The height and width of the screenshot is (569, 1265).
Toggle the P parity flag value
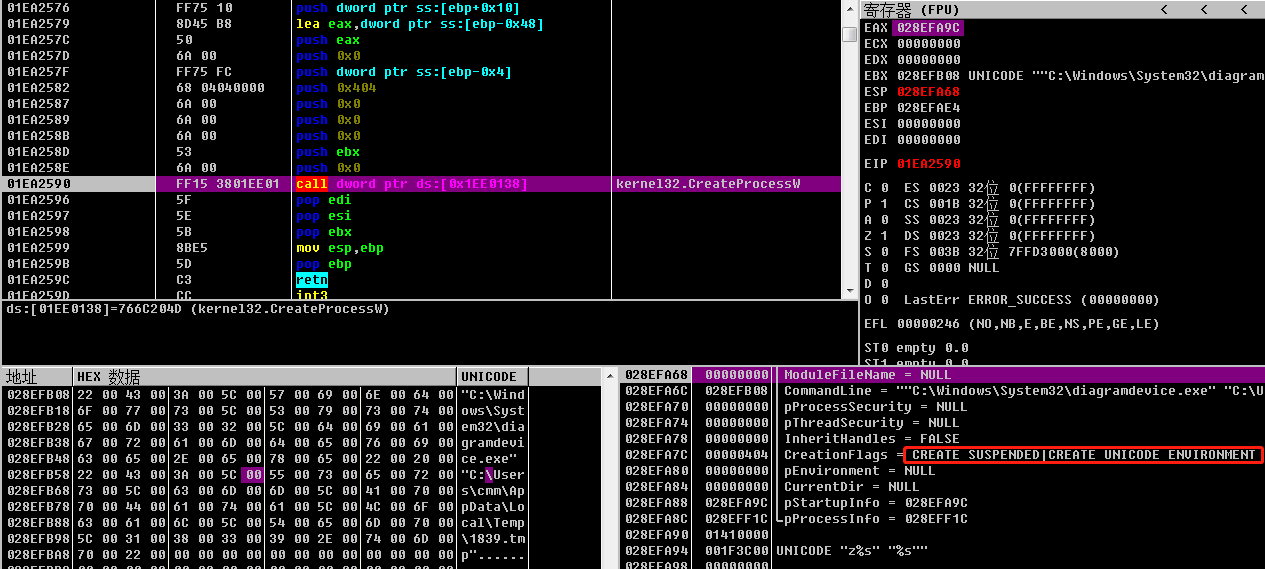[x=885, y=204]
